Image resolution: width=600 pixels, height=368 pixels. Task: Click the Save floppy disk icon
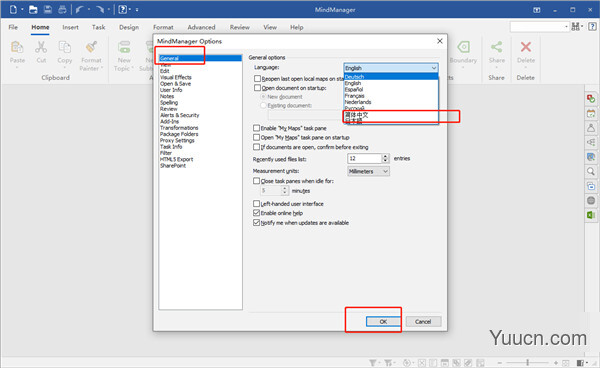click(48, 9)
